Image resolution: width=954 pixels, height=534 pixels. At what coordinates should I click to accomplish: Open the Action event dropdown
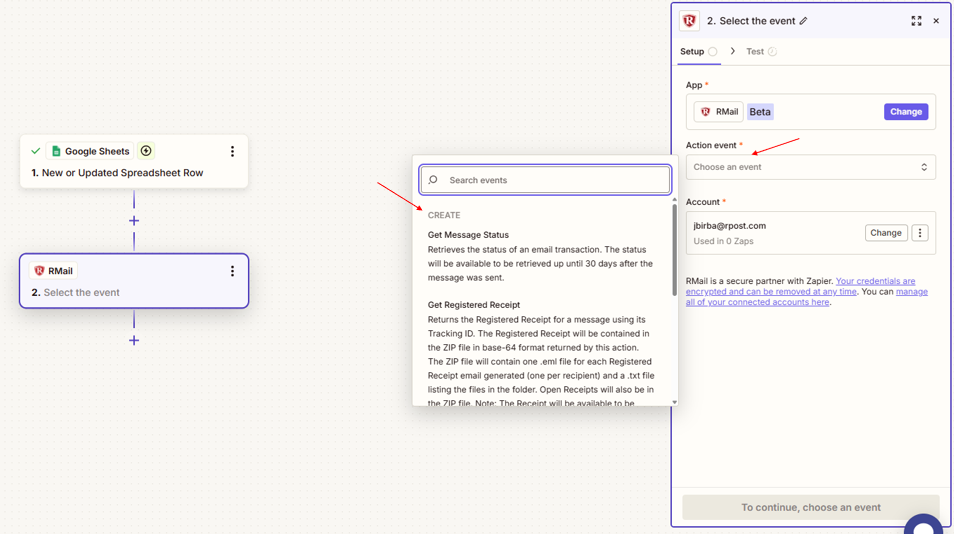click(810, 167)
